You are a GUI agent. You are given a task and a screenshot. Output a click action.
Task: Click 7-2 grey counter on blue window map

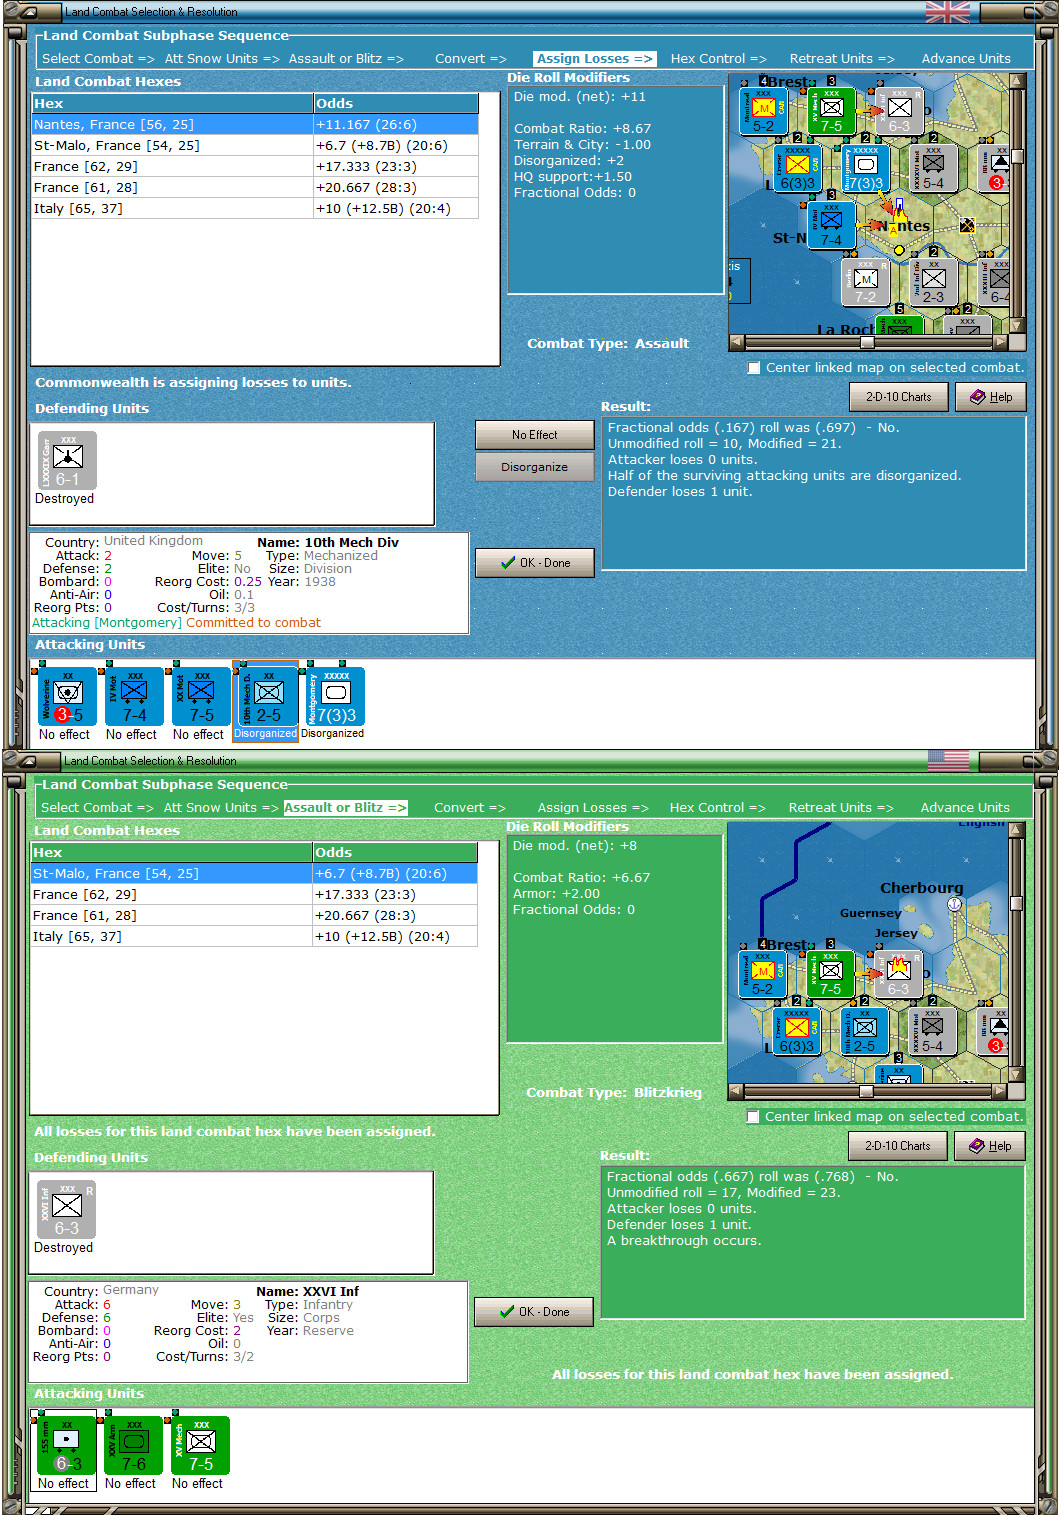coord(865,282)
